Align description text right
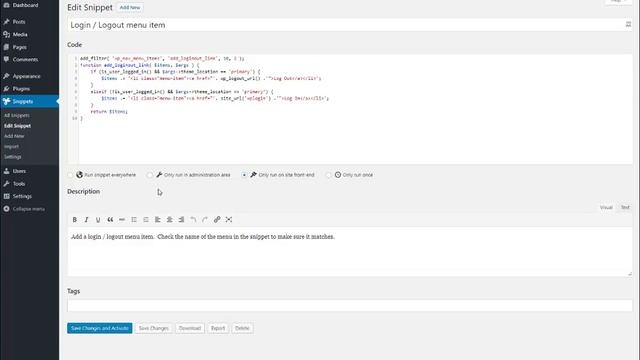Viewport: 640px width, 360px height. click(181, 220)
